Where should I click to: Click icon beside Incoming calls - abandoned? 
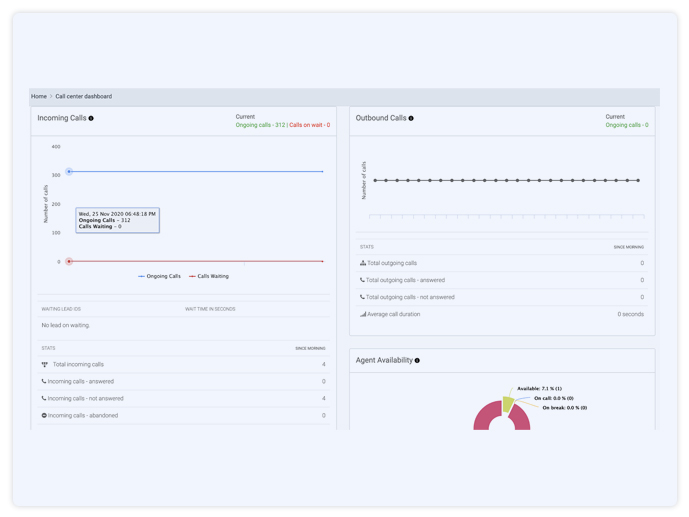44,416
